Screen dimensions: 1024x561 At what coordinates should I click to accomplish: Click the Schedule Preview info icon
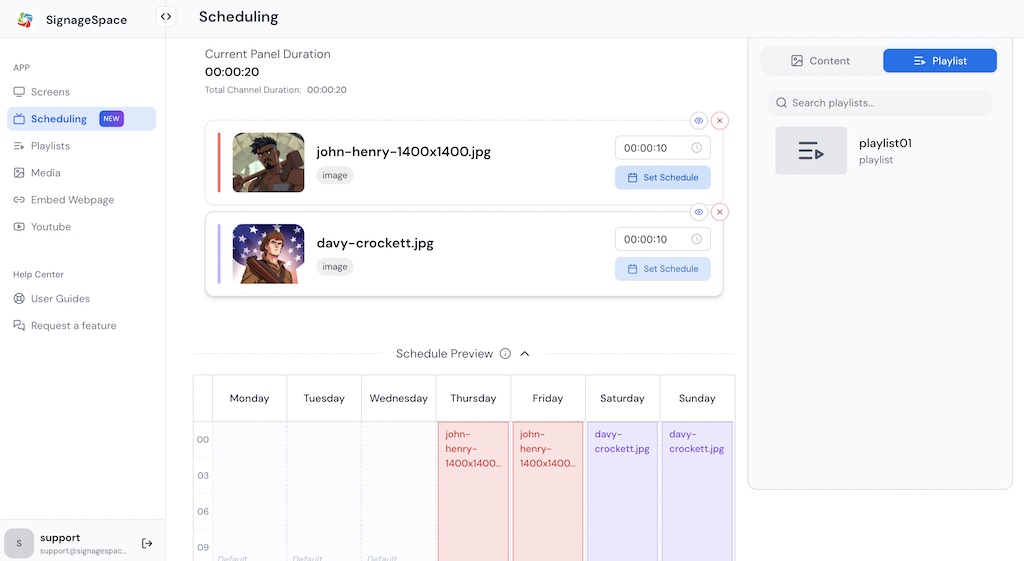click(505, 354)
